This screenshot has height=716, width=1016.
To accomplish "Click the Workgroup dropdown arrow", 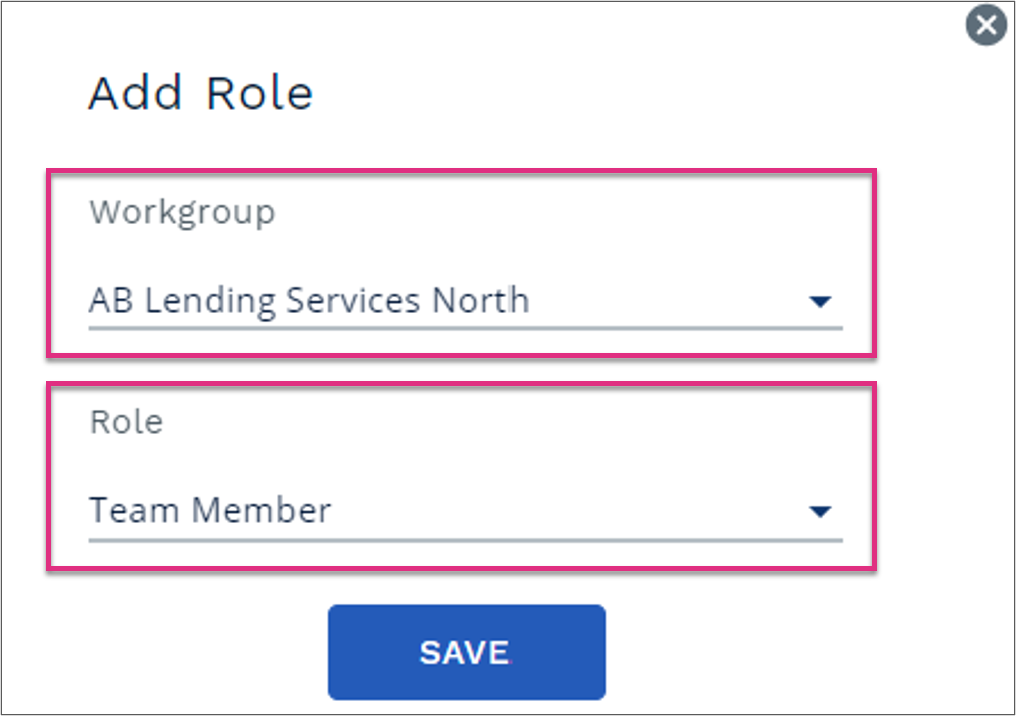I will click(x=820, y=301).
